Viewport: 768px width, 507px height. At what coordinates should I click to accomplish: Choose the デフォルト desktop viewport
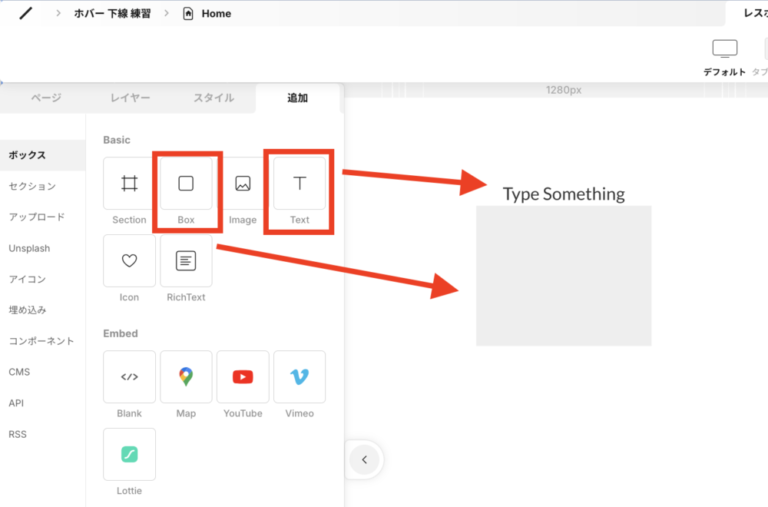(x=724, y=57)
